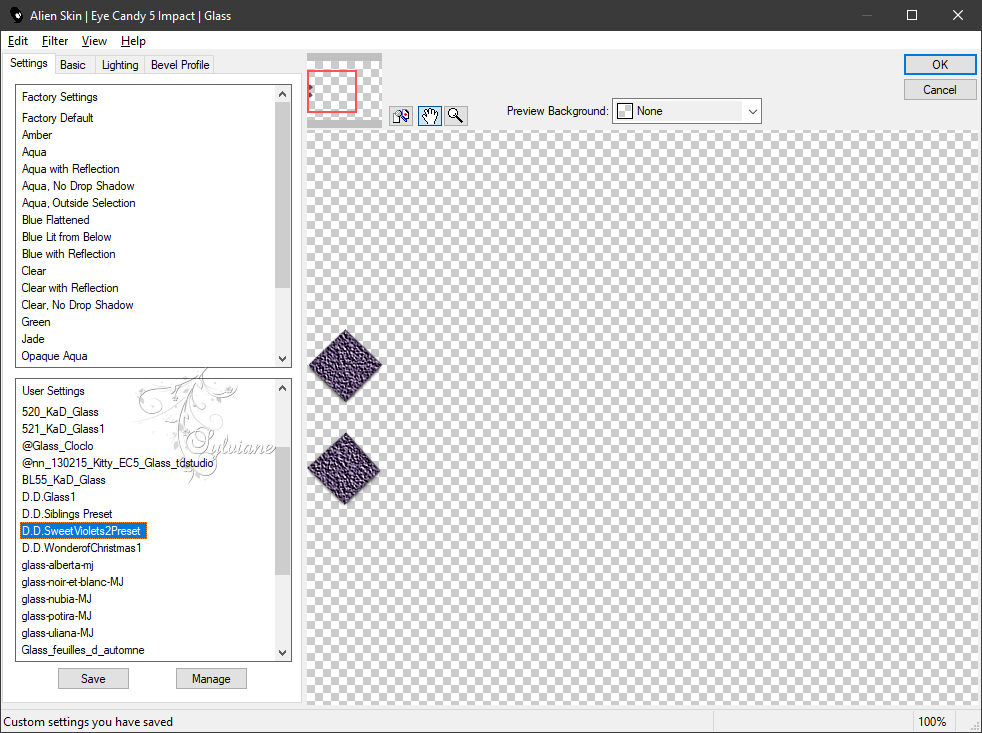Click the Manage settings button
The height and width of the screenshot is (733, 982).
tap(211, 678)
